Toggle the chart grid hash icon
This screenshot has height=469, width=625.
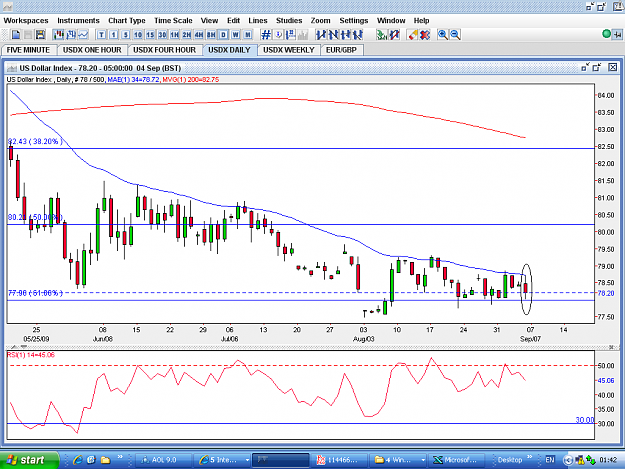point(266,35)
